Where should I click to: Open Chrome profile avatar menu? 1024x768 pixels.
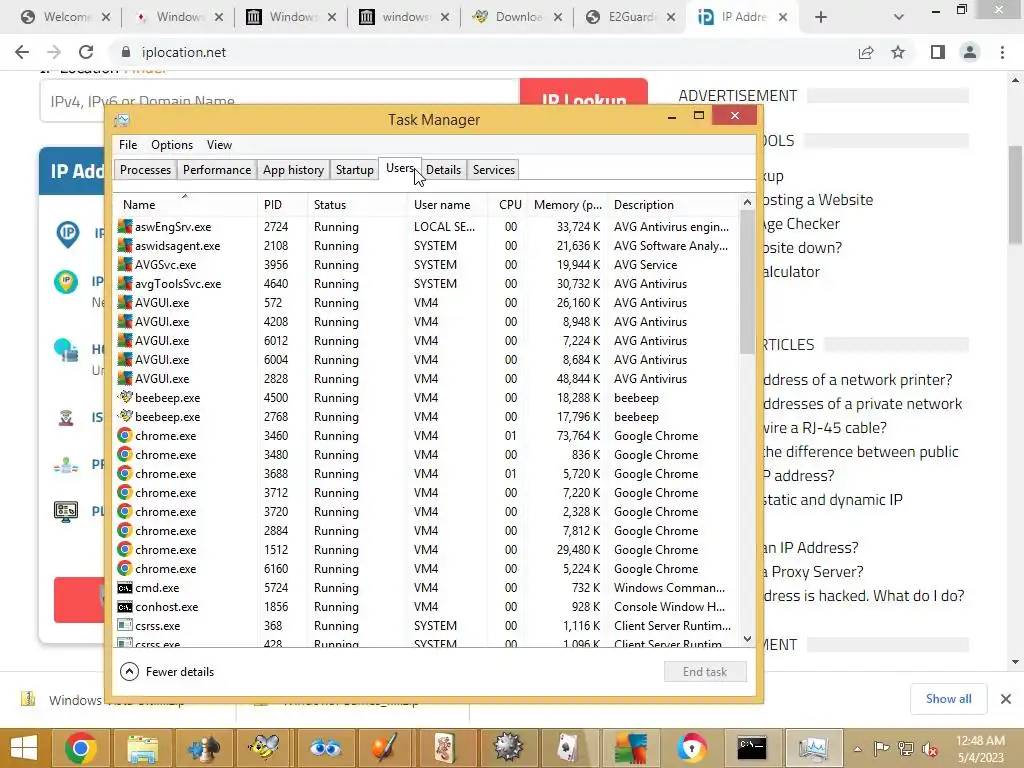pyautogui.click(x=970, y=52)
